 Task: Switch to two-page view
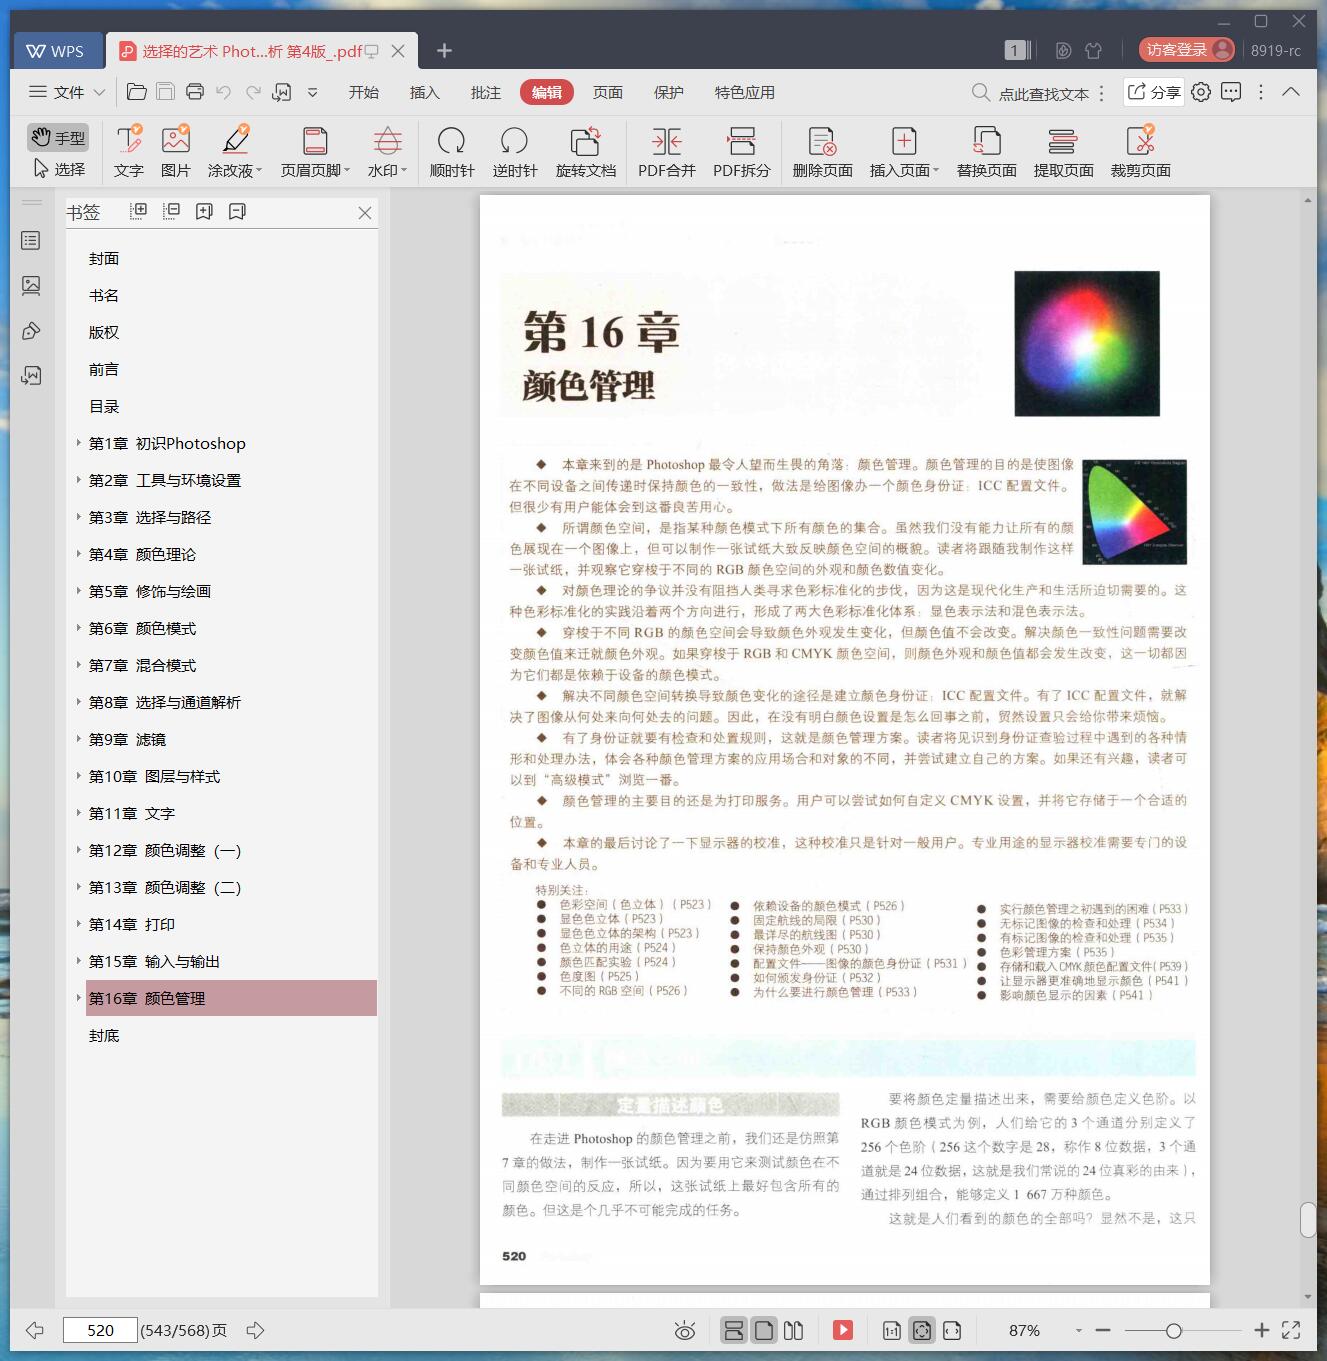794,1330
